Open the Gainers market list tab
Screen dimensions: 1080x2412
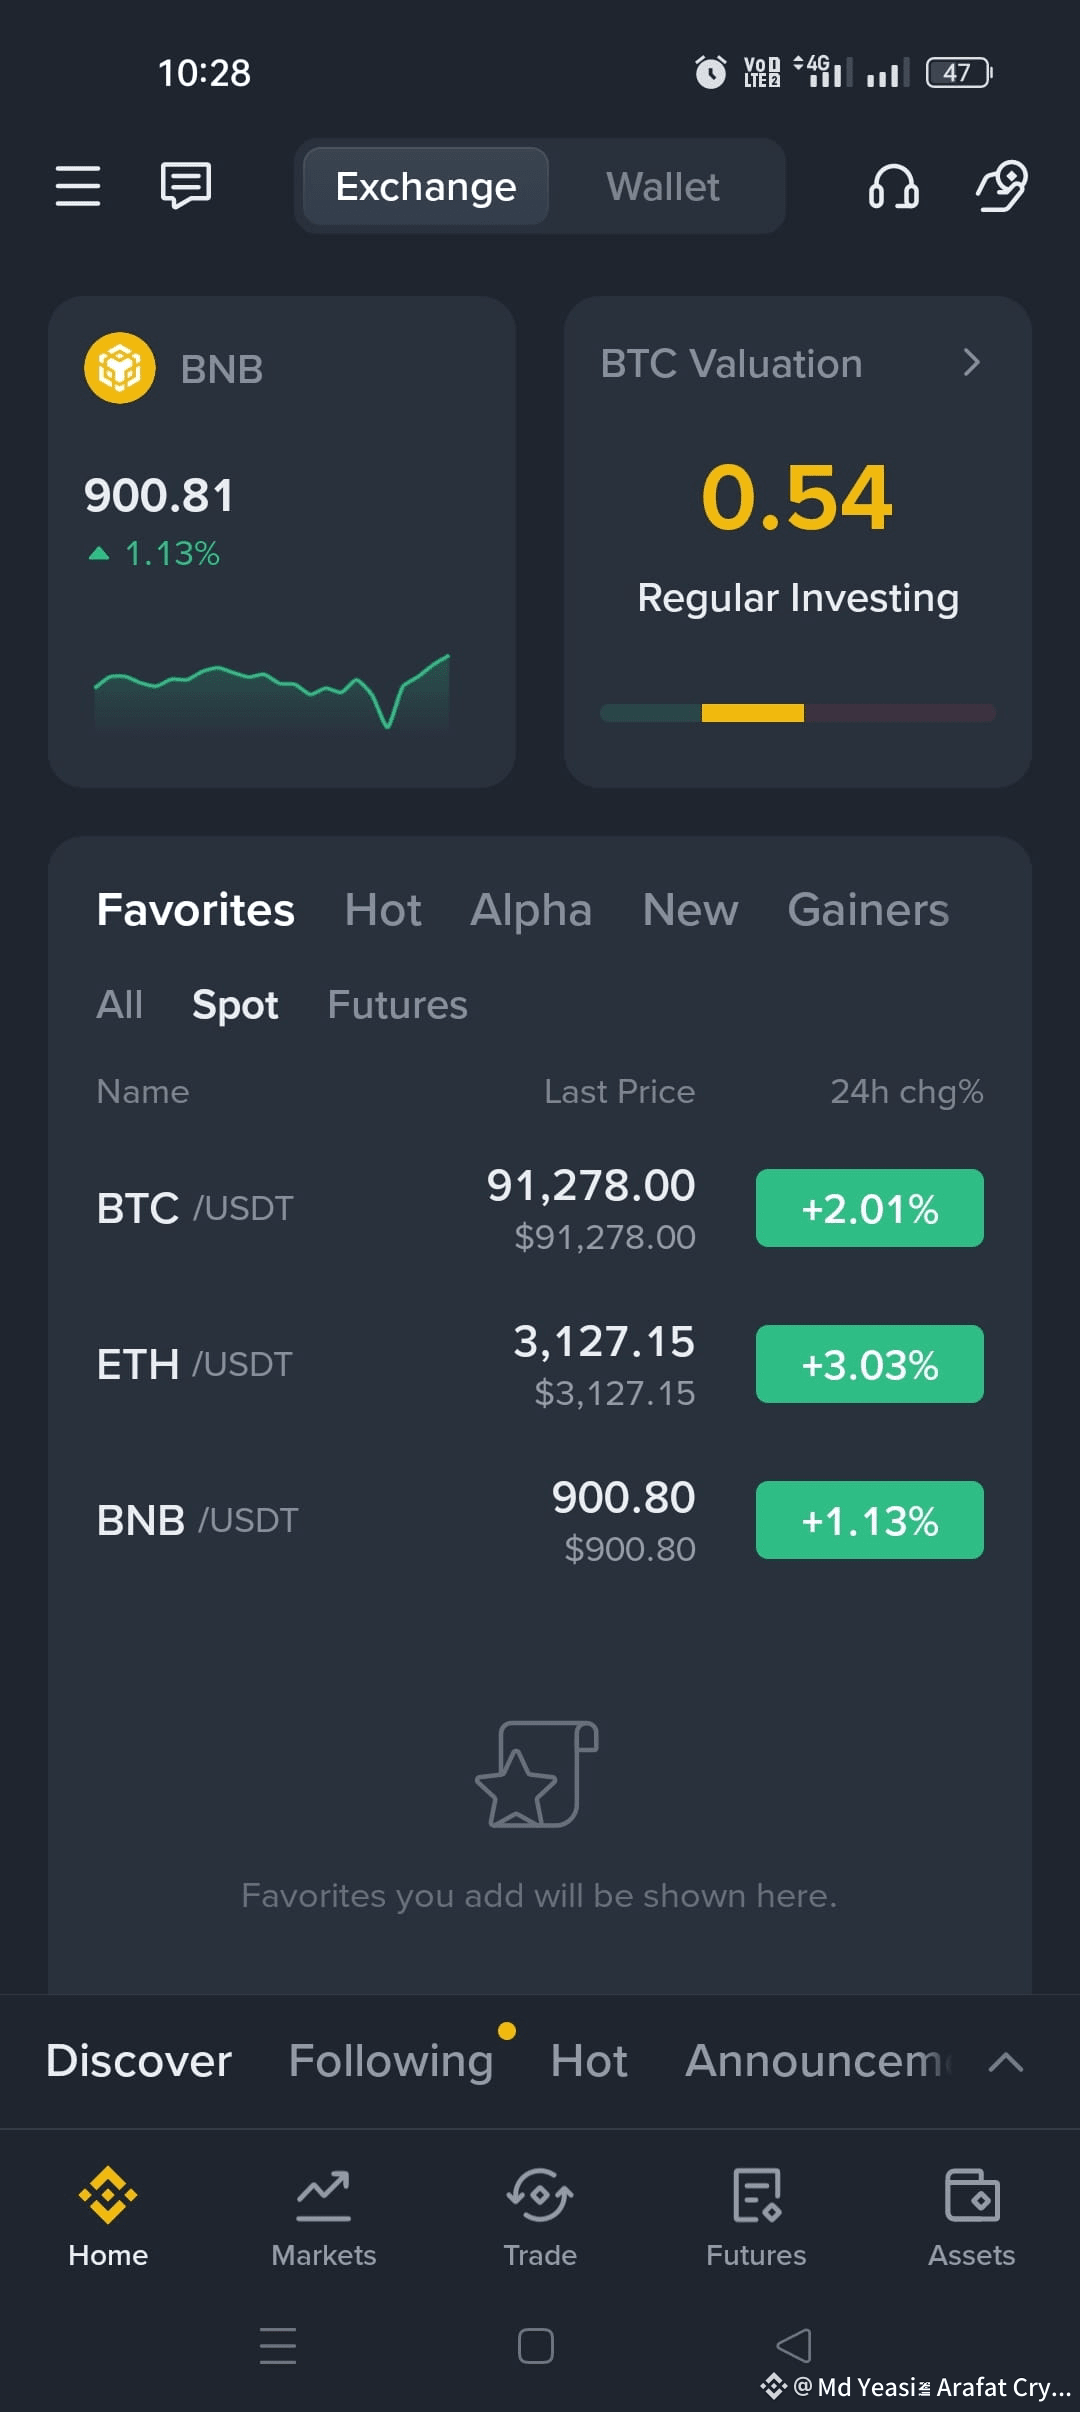tap(868, 910)
